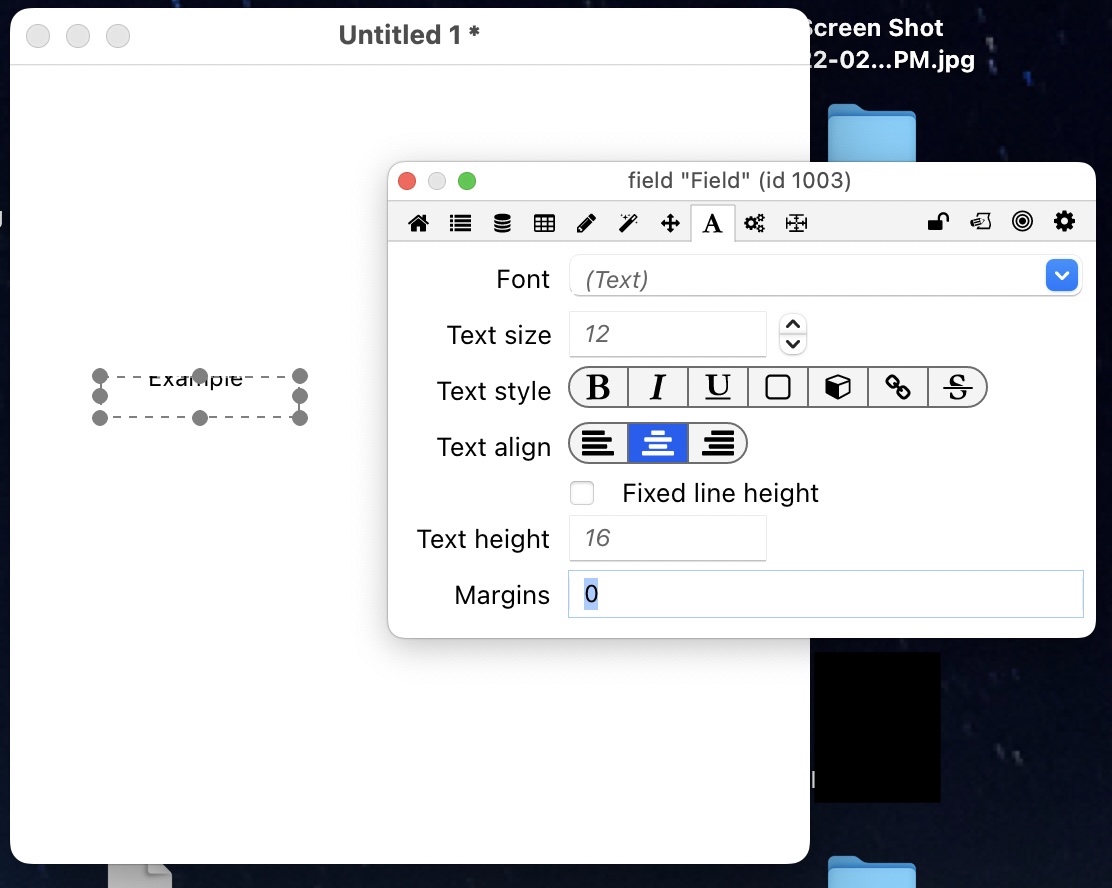Image resolution: width=1112 pixels, height=888 pixels.
Task: Open the Basic properties home tab
Action: click(x=419, y=223)
